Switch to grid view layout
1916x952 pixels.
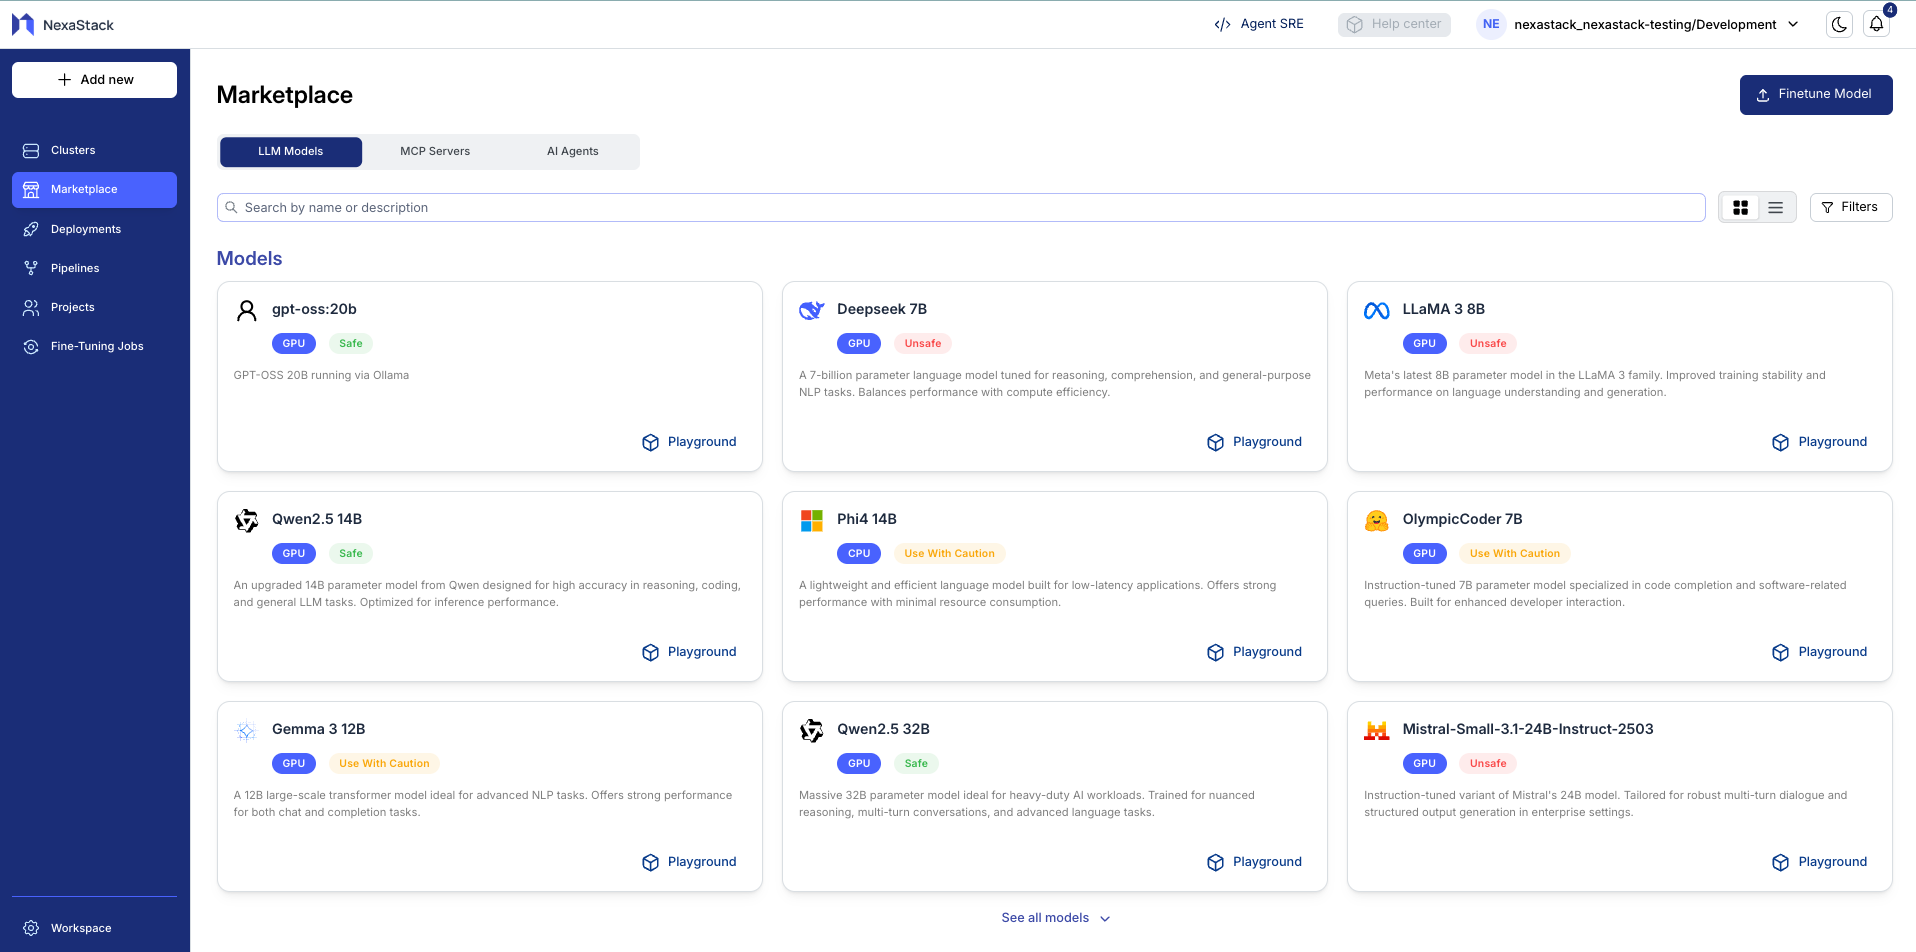[1740, 208]
